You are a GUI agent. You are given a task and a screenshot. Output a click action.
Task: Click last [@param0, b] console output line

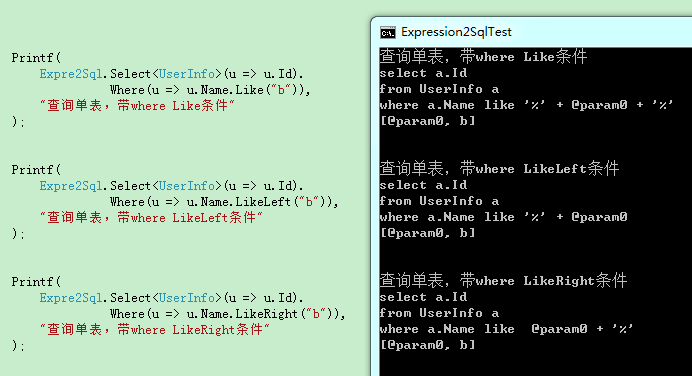pos(428,345)
